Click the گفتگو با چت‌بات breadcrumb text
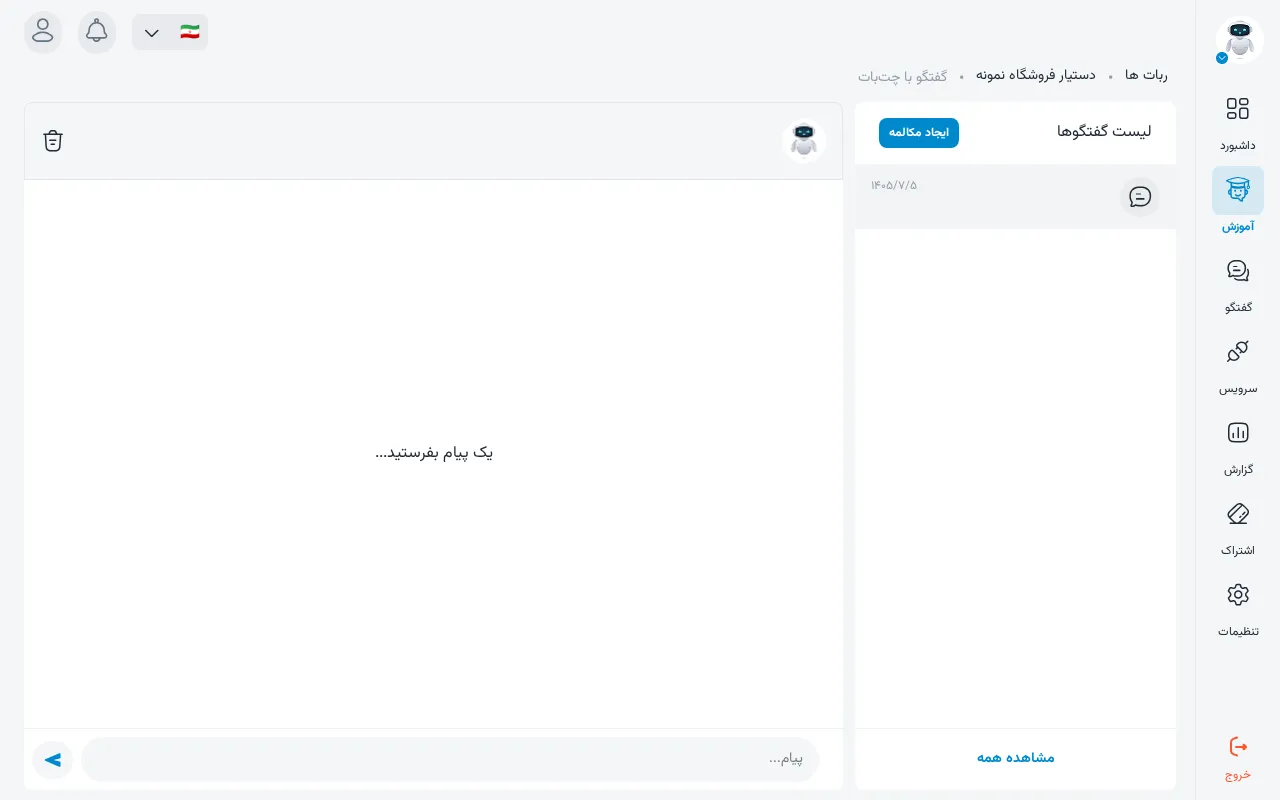The image size is (1280, 800). (902, 76)
